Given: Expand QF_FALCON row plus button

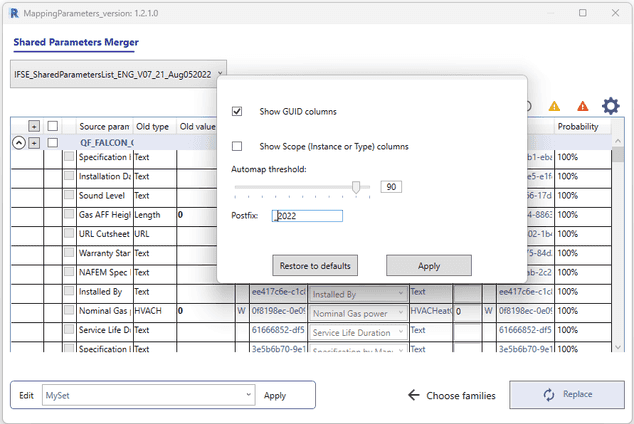Looking at the screenshot, I should click(x=34, y=143).
